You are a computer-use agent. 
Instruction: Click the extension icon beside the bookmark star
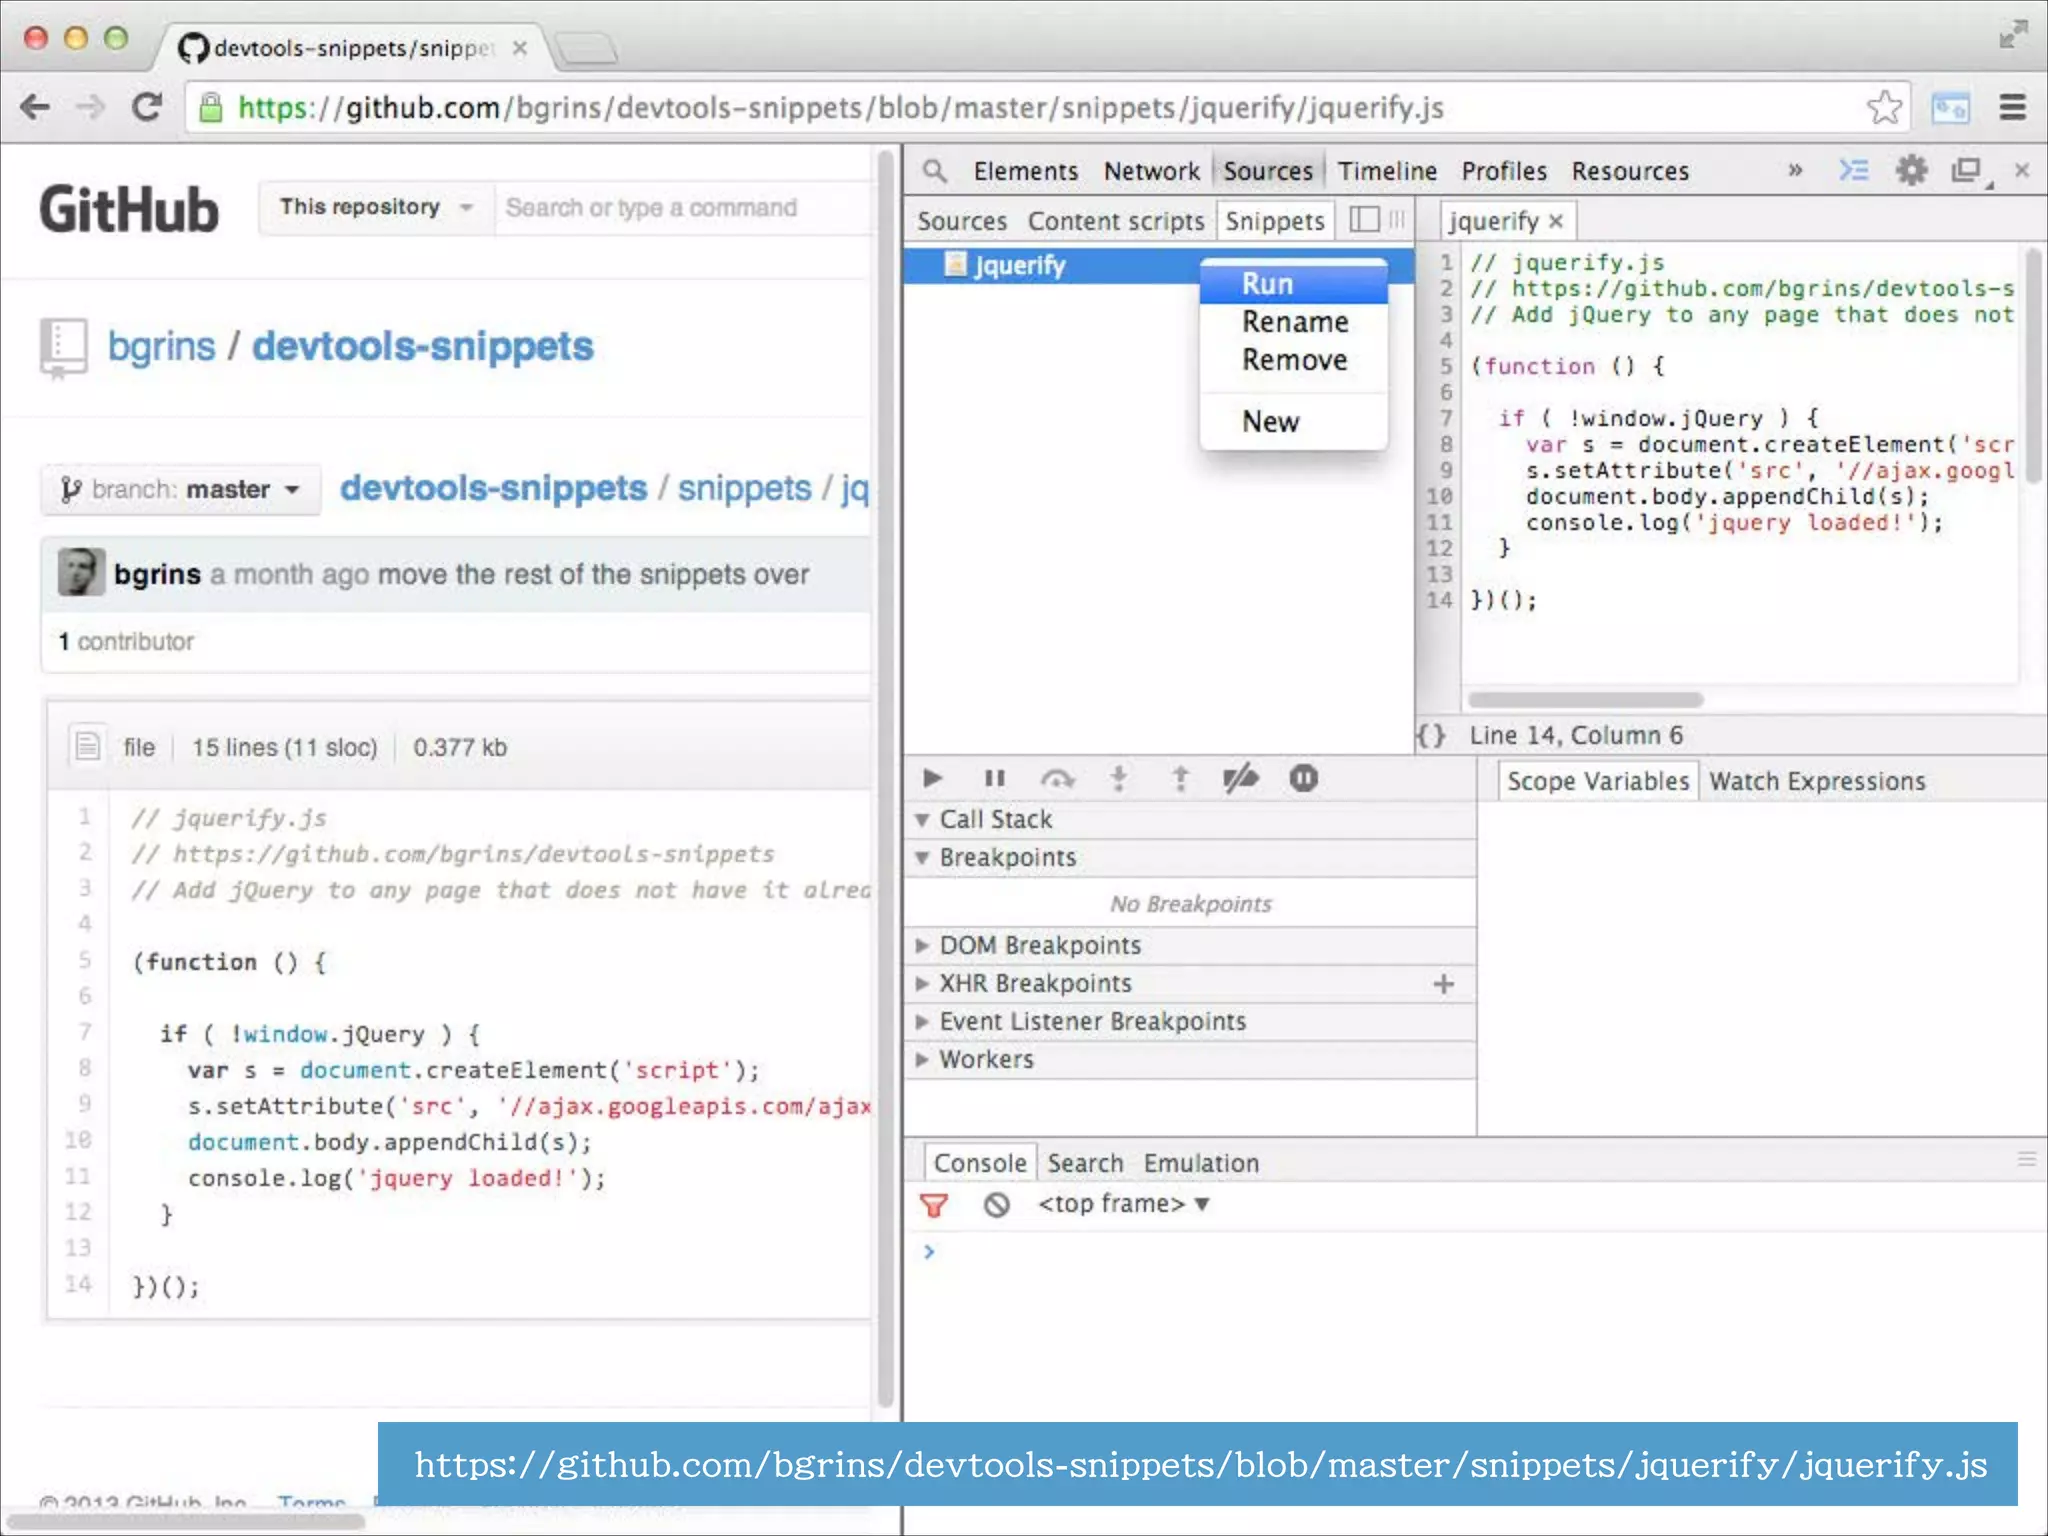point(1950,107)
